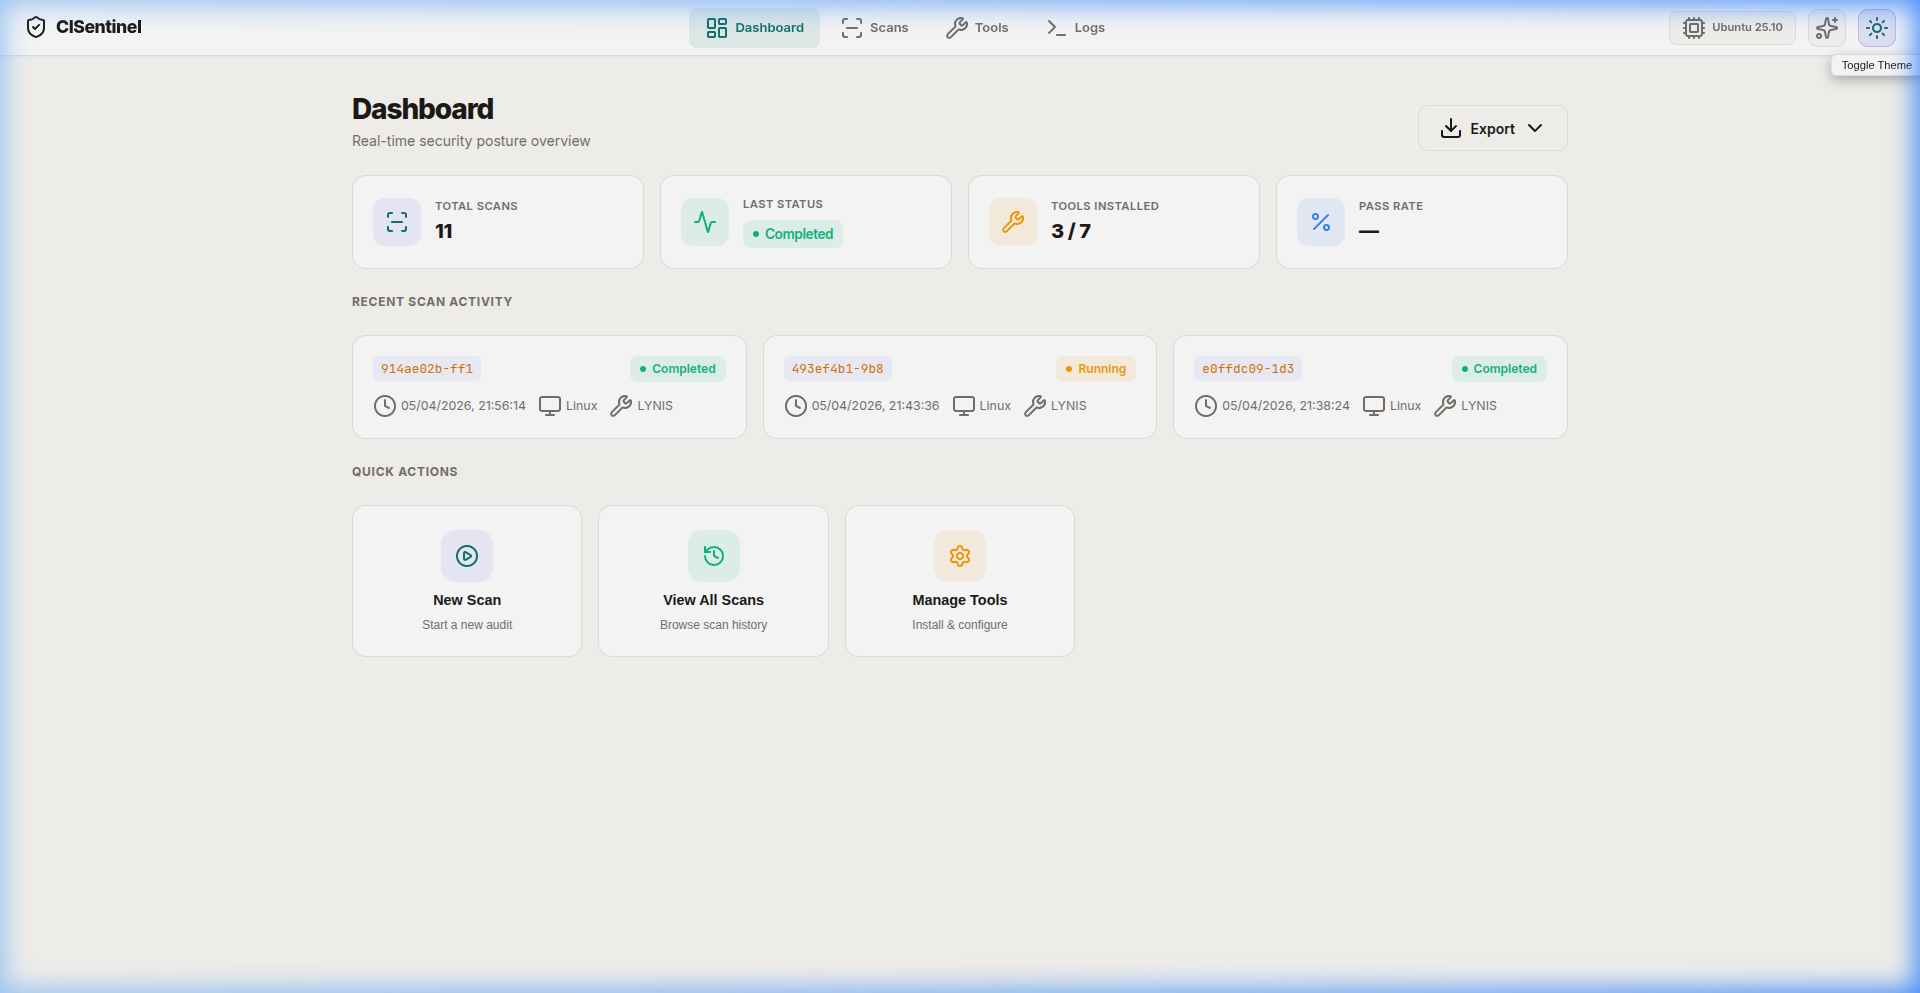This screenshot has width=1920, height=993.
Task: Go to the Logs tab
Action: tap(1075, 28)
